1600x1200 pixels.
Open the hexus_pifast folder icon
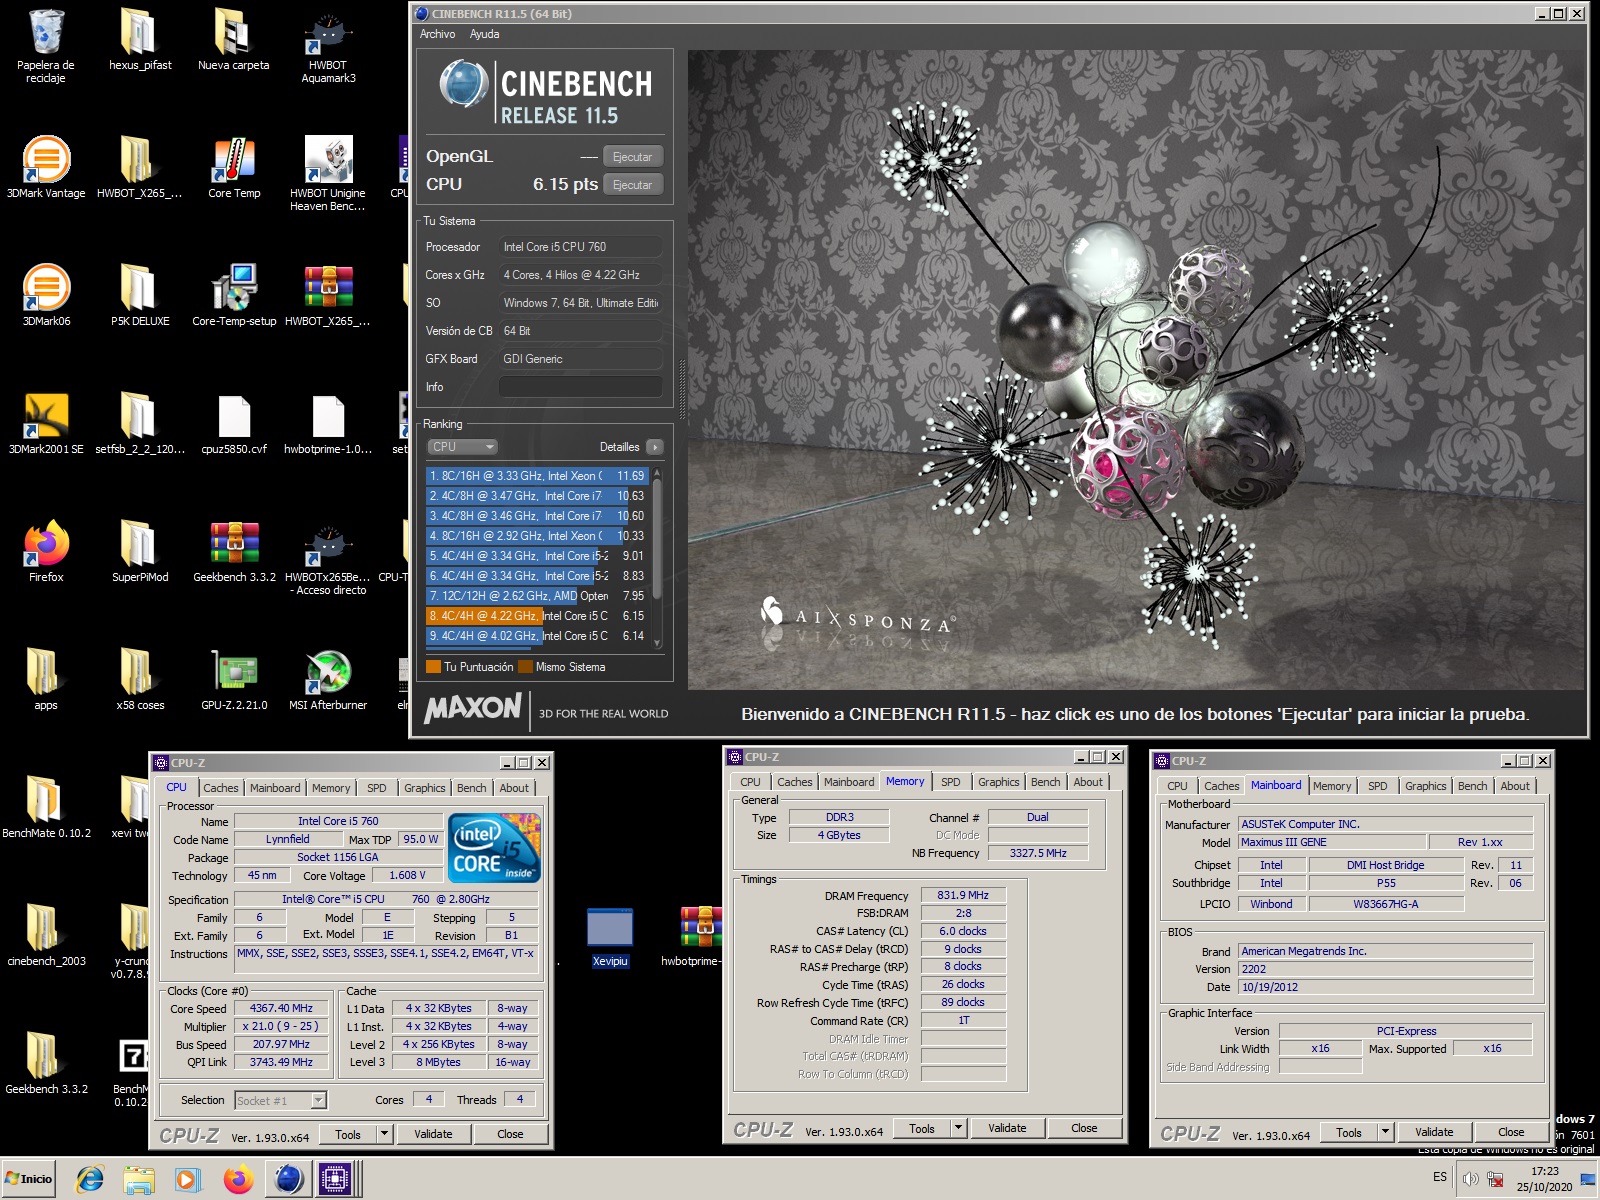[140, 40]
